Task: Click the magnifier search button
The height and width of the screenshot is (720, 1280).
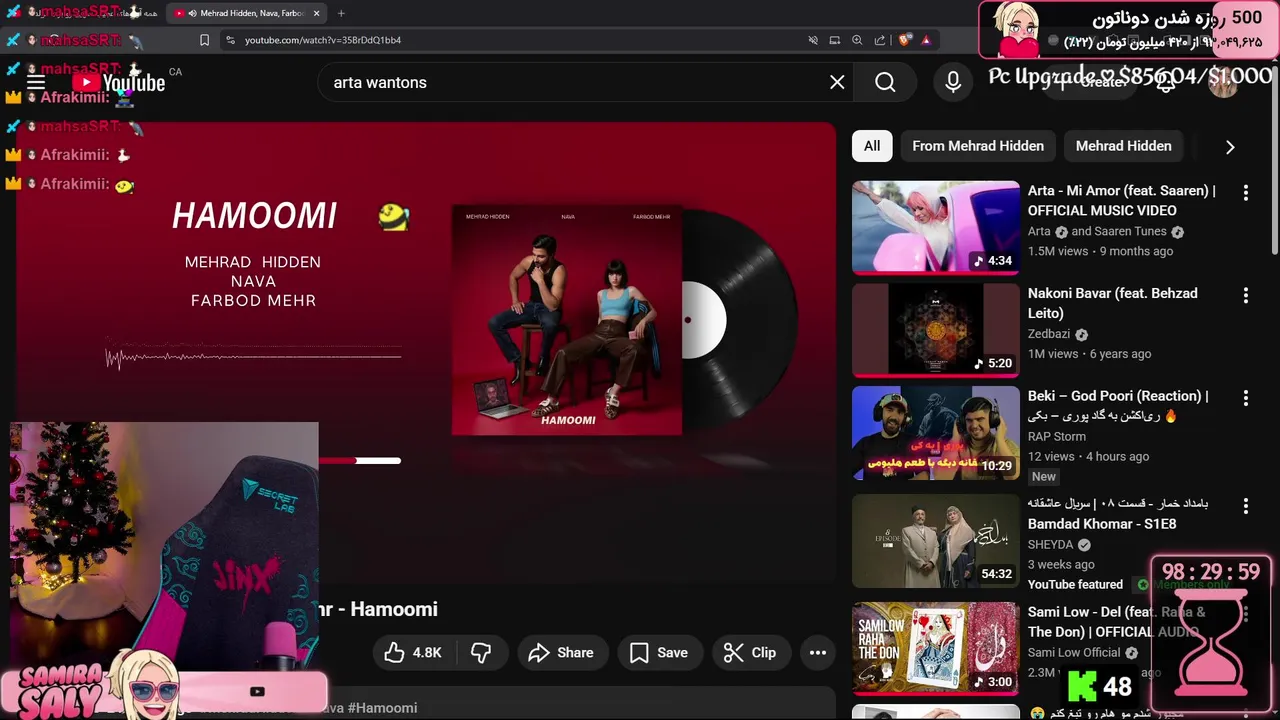Action: pos(885,82)
